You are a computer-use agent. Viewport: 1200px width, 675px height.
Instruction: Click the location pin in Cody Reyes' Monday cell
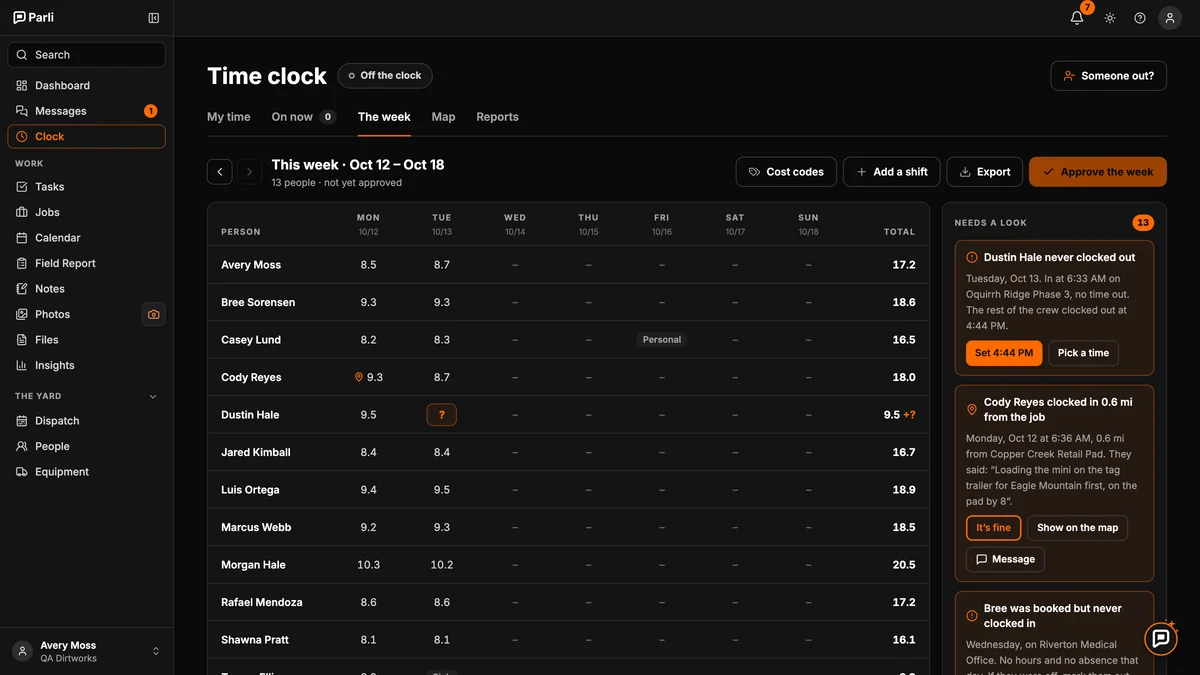(x=359, y=378)
